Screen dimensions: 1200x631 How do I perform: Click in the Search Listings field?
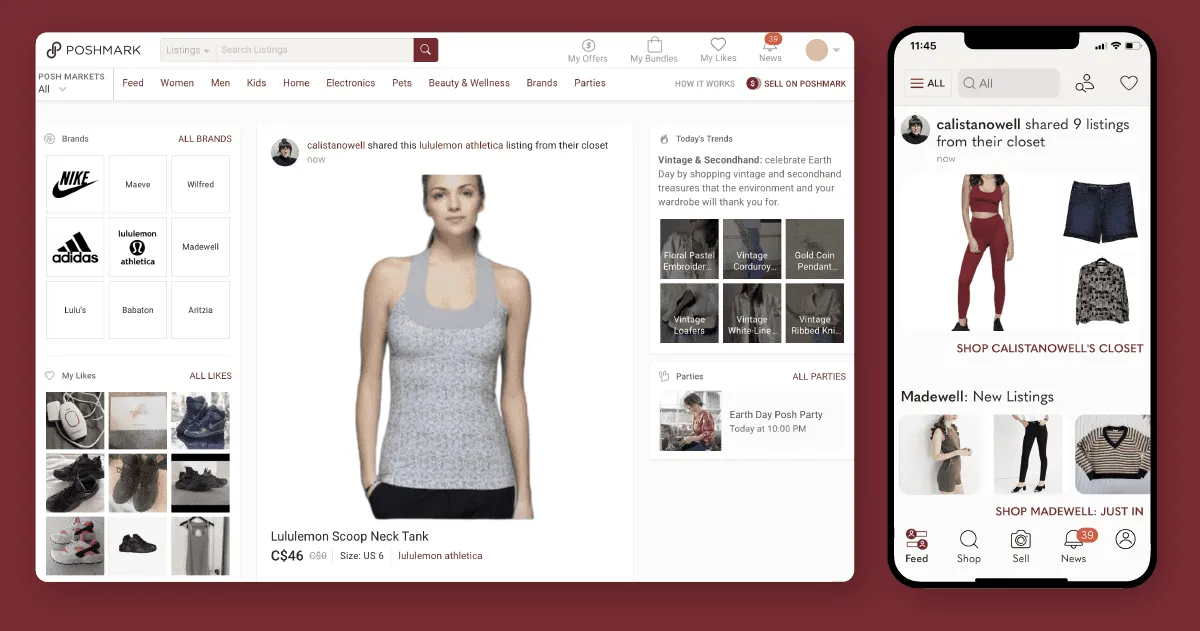(315, 50)
